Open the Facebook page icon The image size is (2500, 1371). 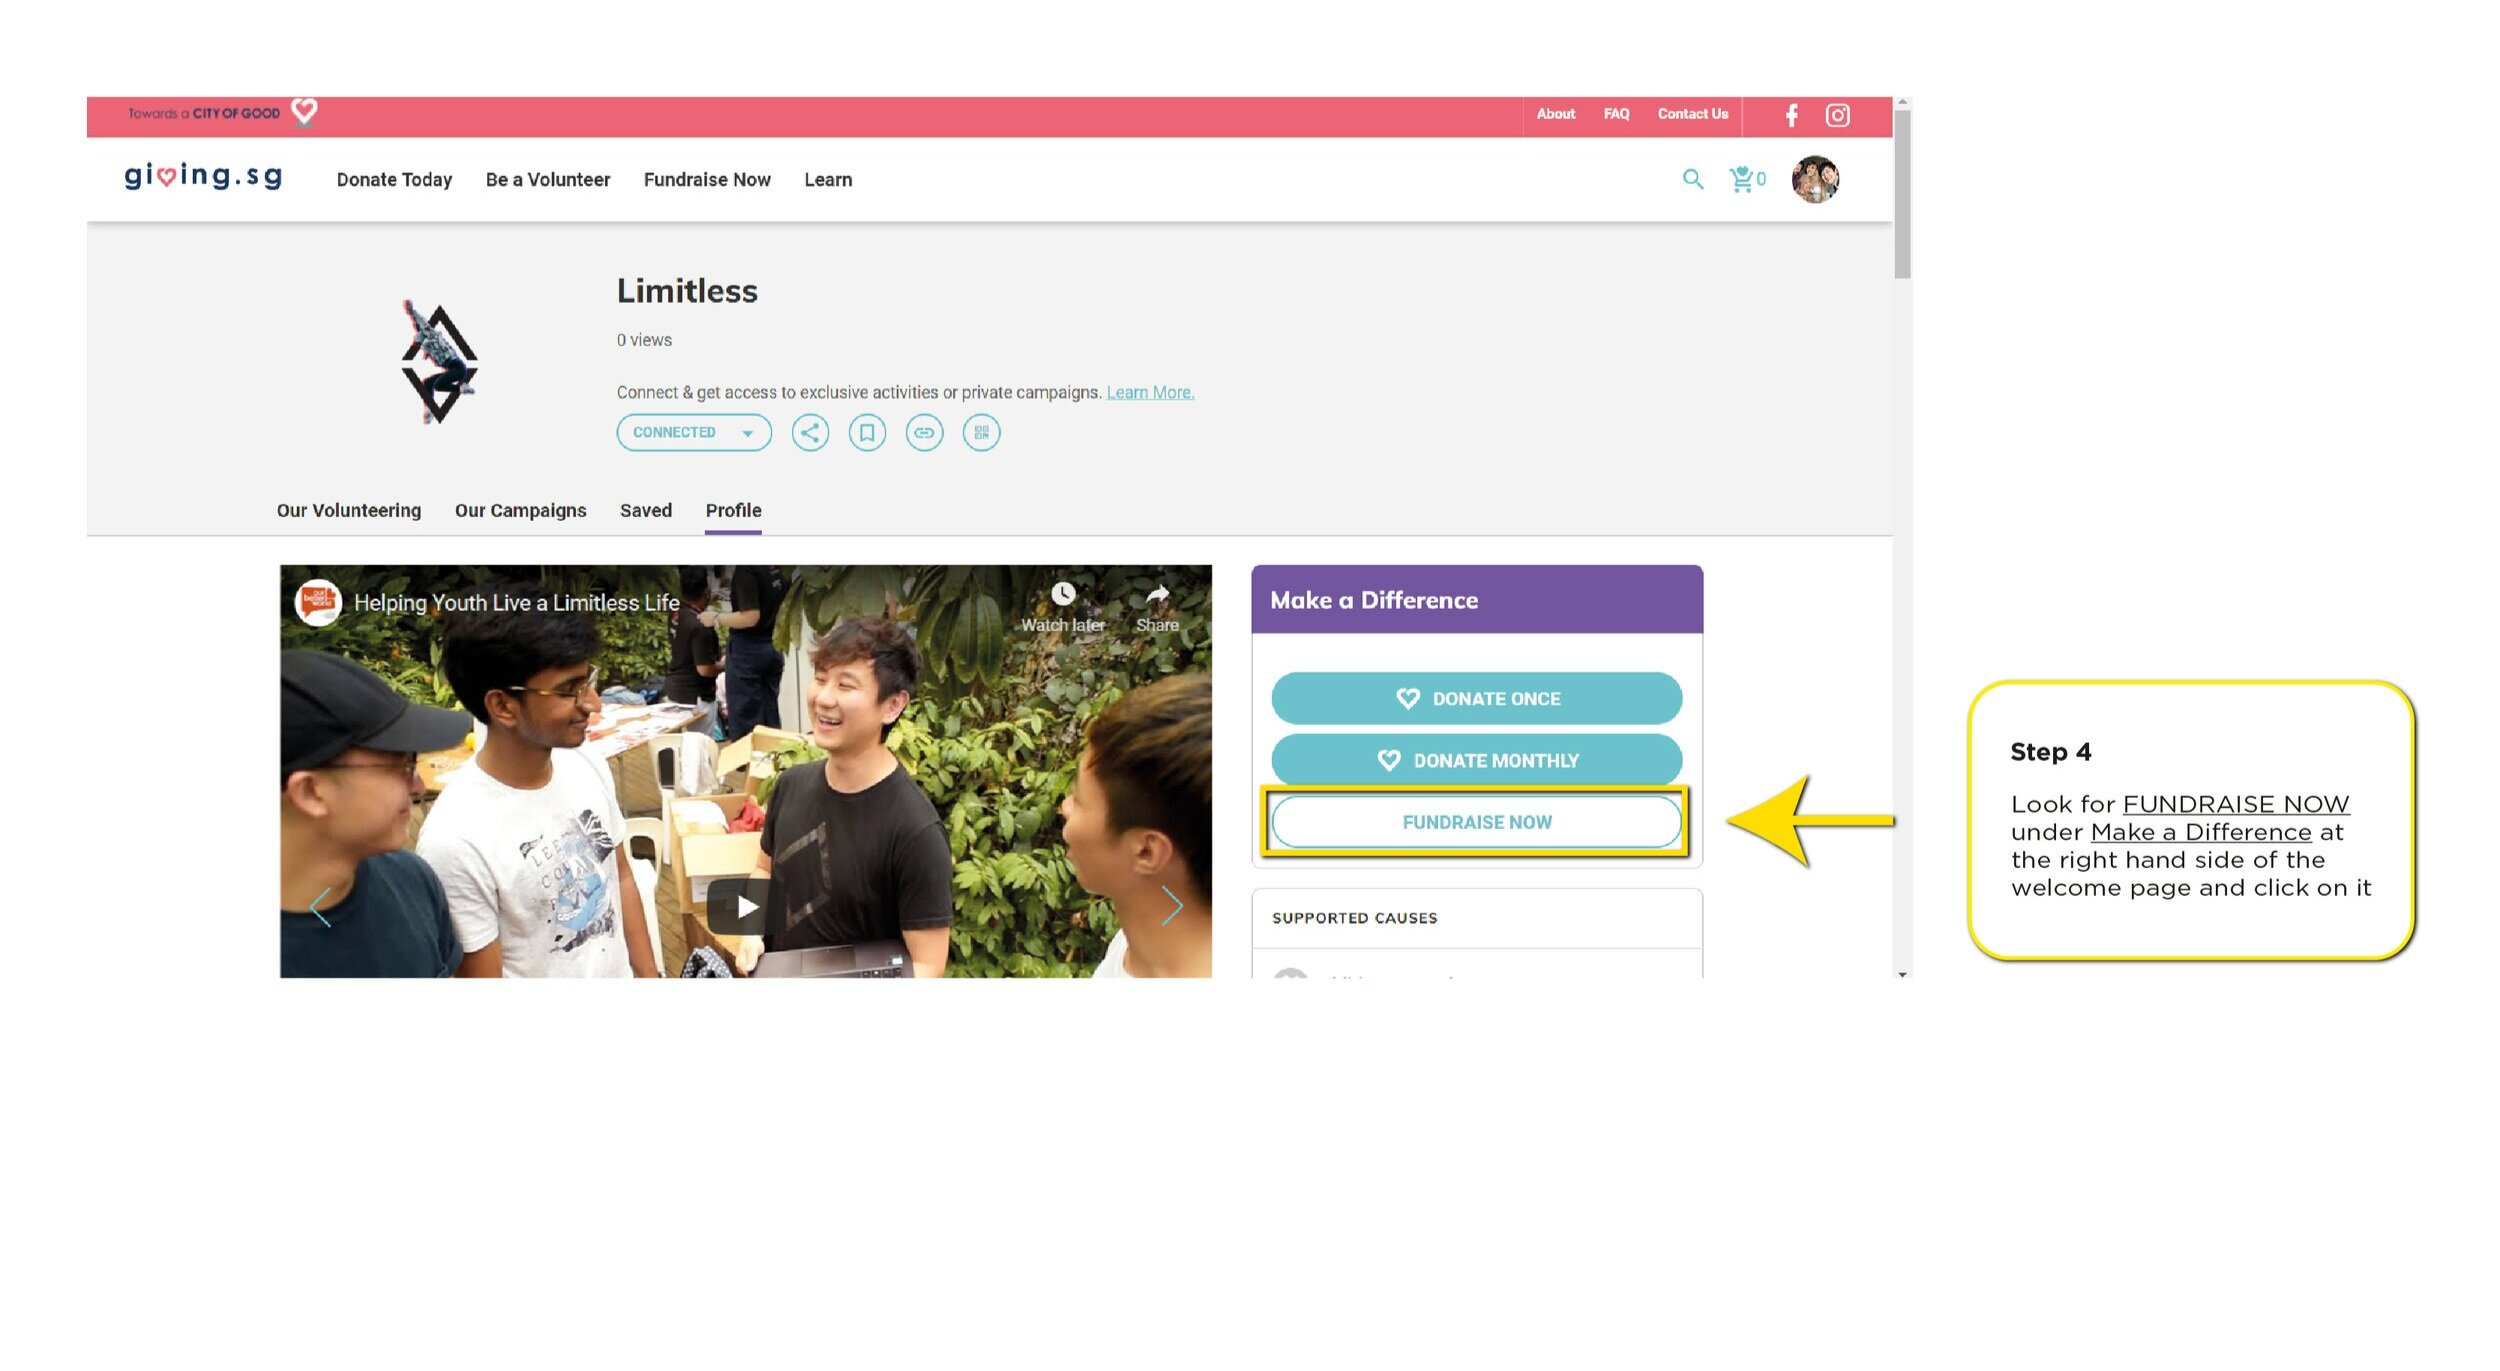(1791, 115)
